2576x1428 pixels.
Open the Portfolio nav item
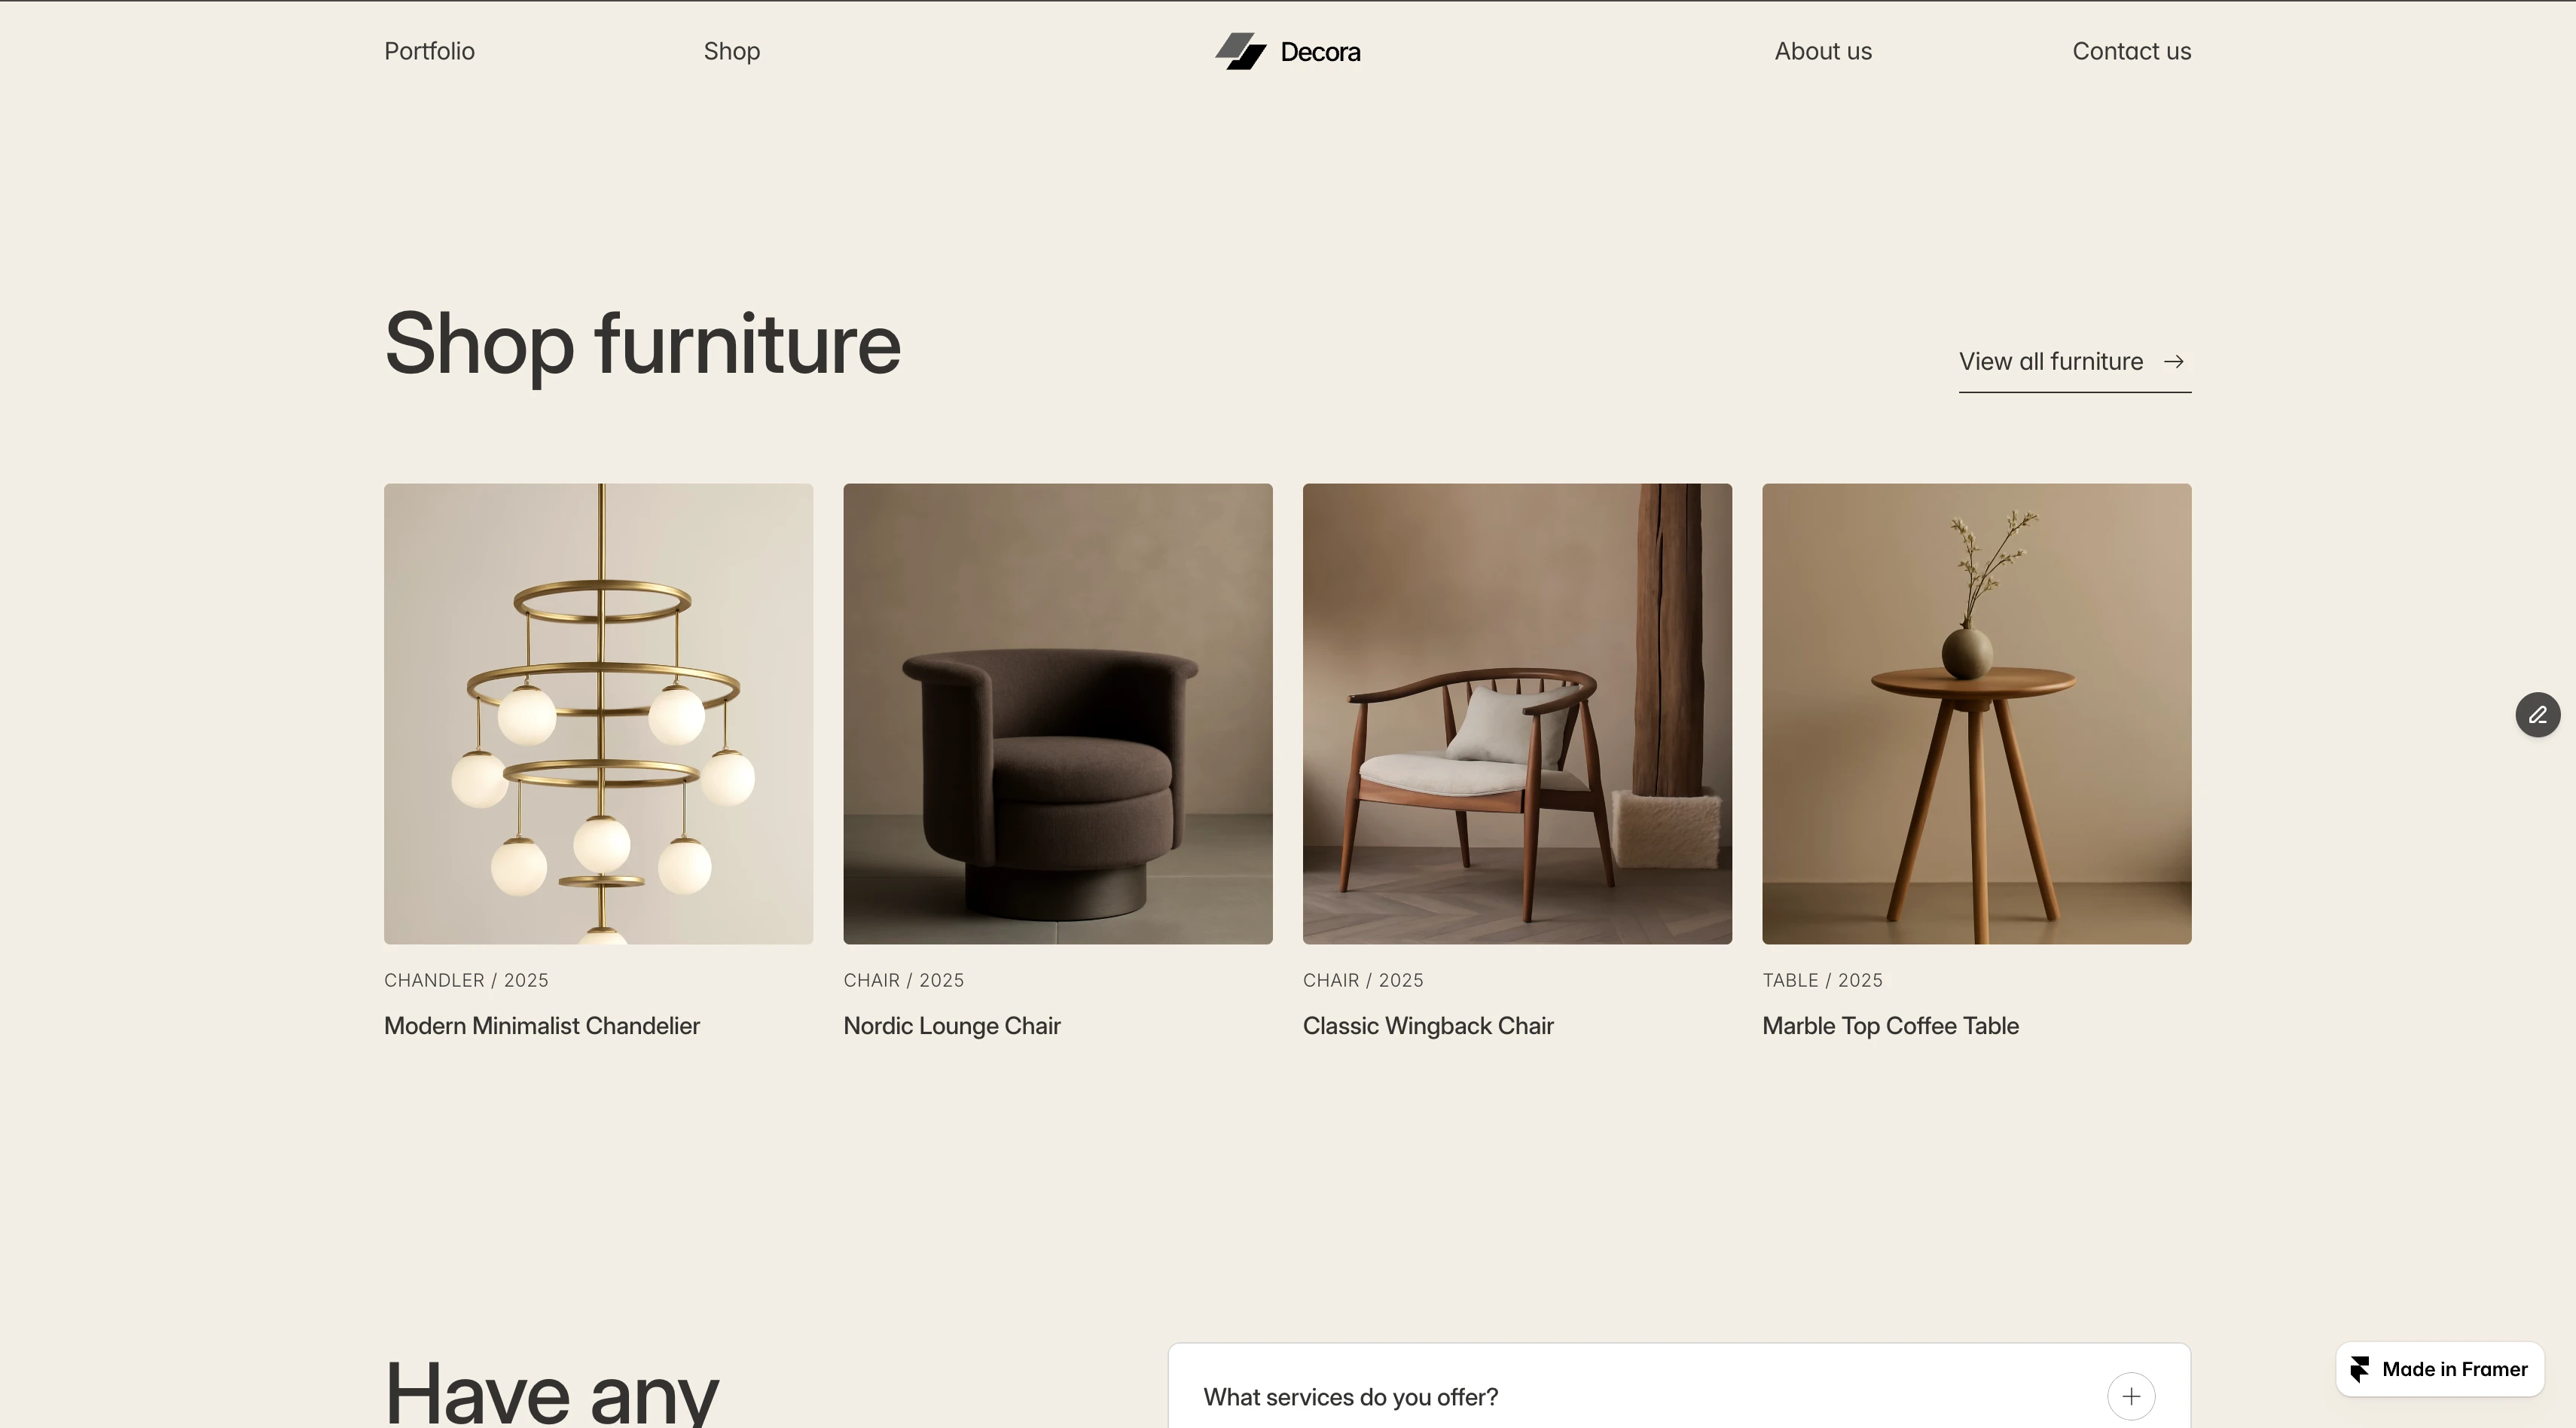429,51
